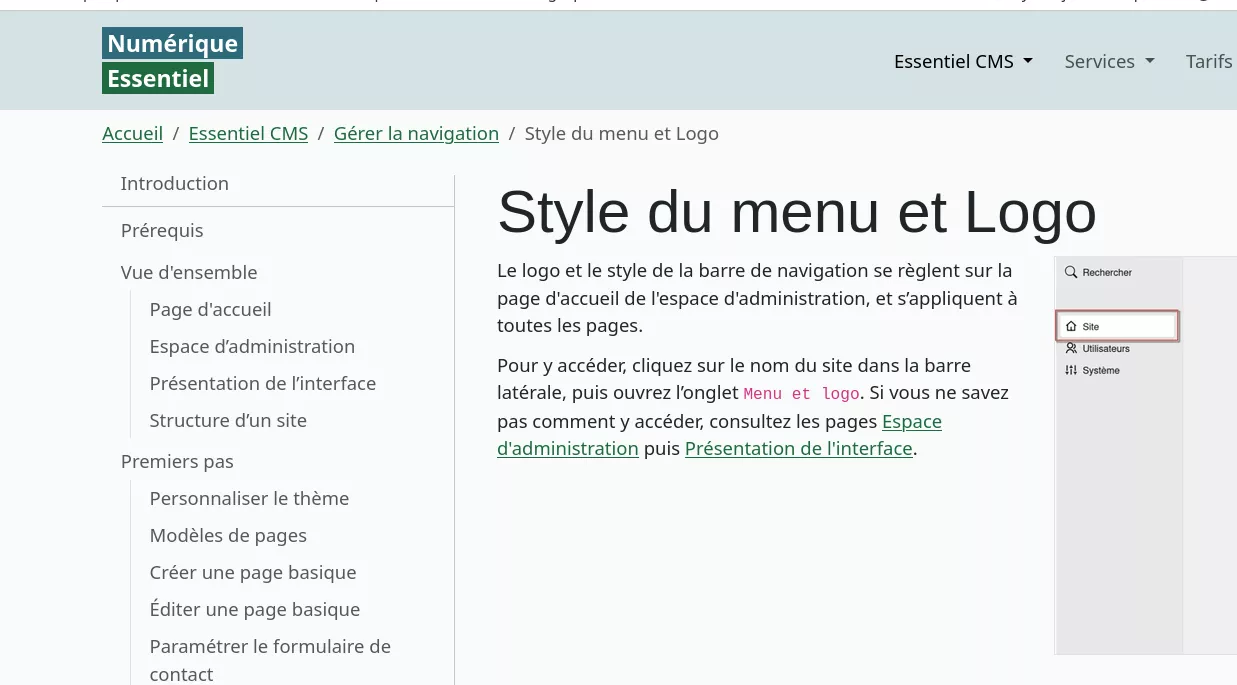Click the Style du menu et Logo heading
This screenshot has width=1237, height=685.
point(797,212)
